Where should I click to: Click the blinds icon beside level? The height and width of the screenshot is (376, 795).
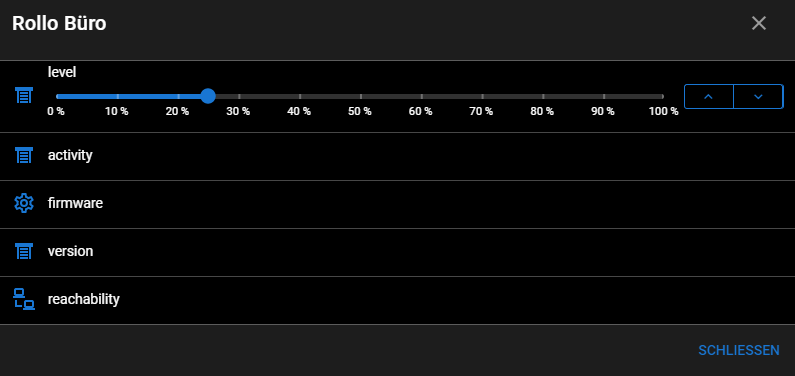tap(24, 95)
